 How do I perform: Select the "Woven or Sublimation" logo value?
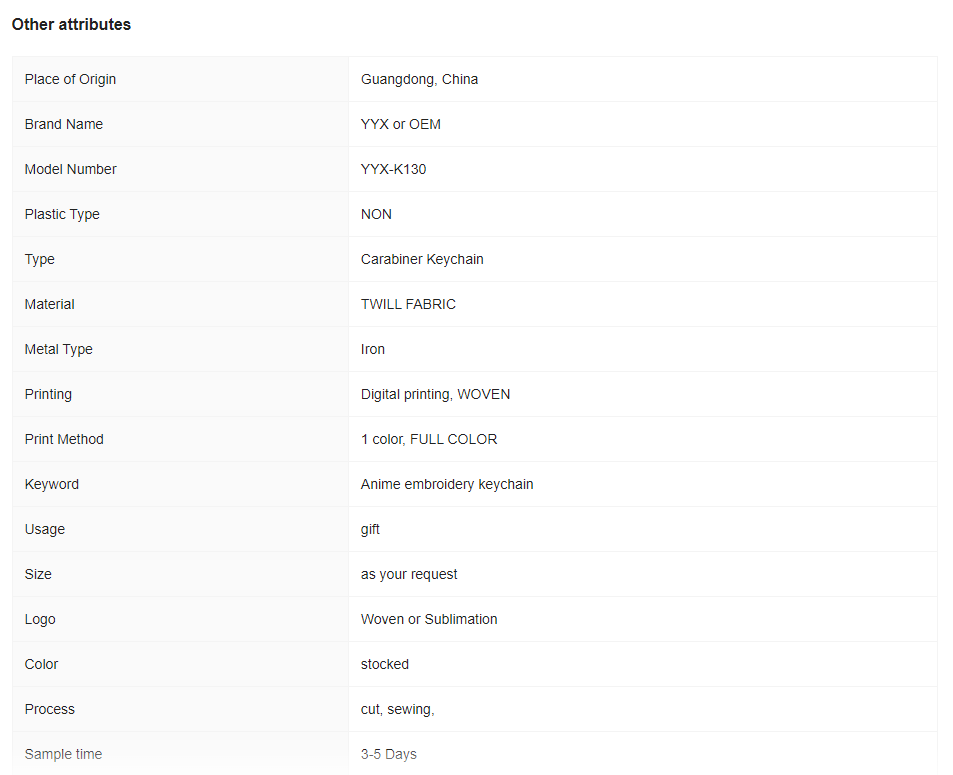[429, 619]
